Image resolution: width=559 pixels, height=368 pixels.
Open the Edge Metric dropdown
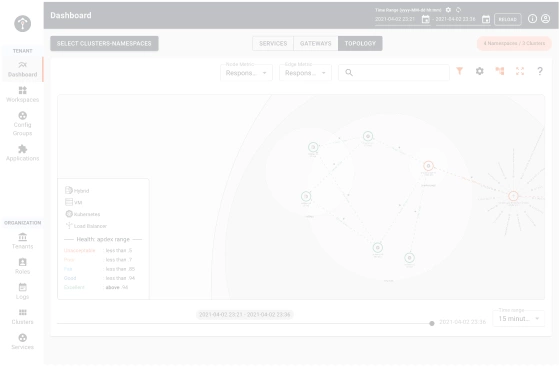[x=306, y=73]
